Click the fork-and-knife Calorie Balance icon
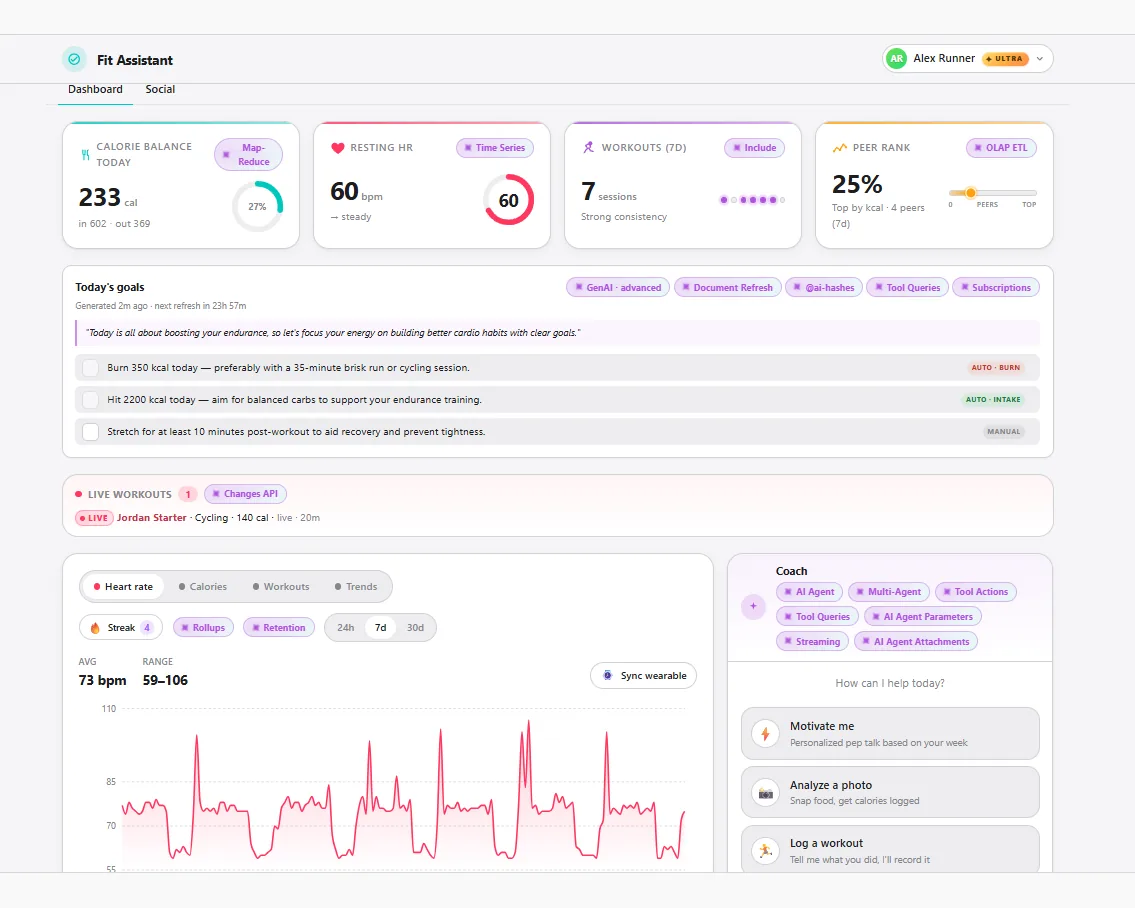 (85, 154)
